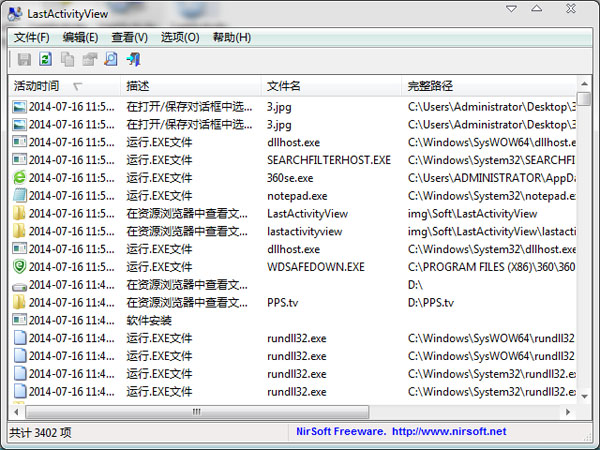Open the 帮助(H) menu
The image size is (600, 450).
pyautogui.click(x=232, y=38)
